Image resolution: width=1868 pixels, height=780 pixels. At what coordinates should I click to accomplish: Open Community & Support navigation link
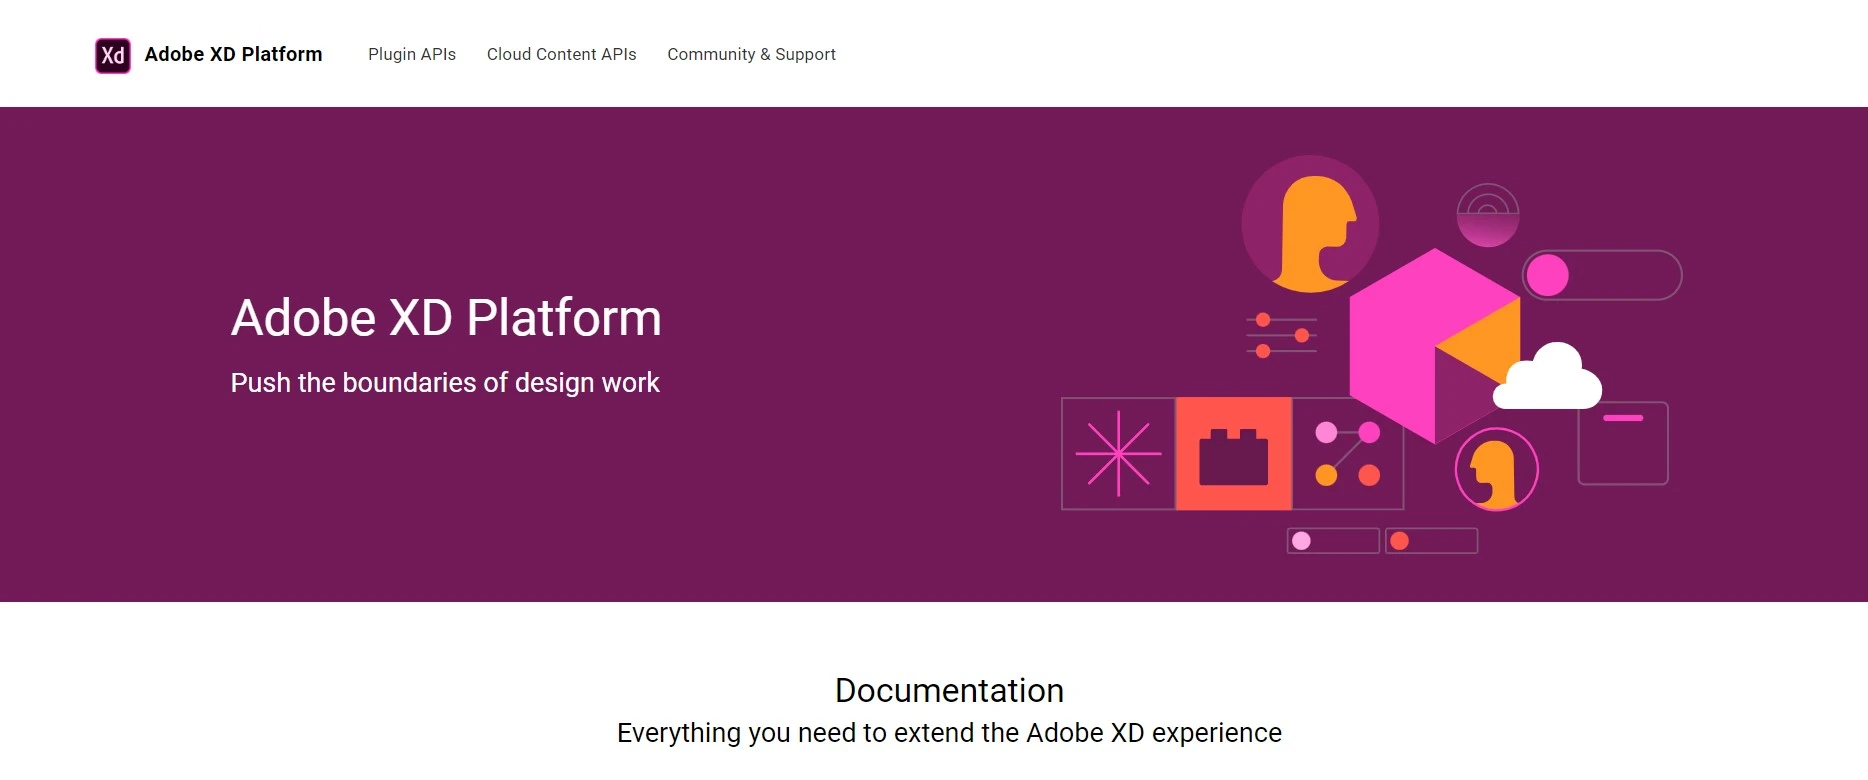pyautogui.click(x=751, y=55)
